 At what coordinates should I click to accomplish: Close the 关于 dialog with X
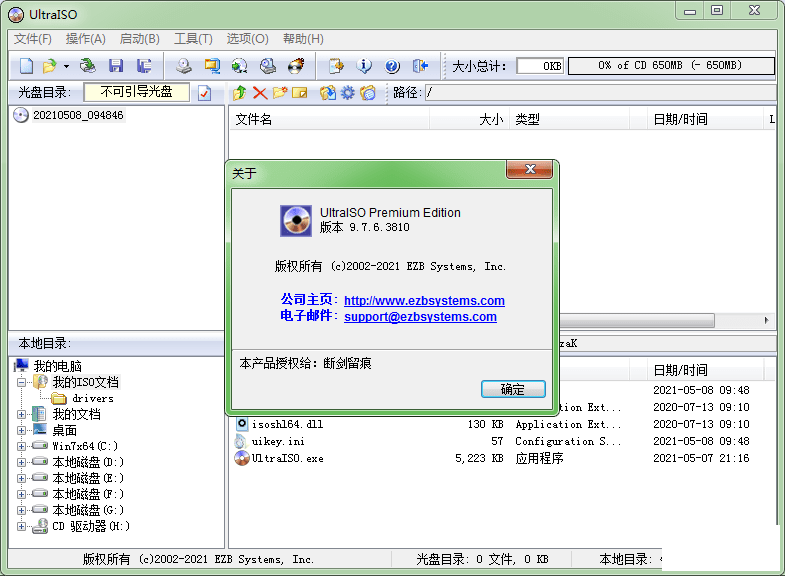pos(530,169)
